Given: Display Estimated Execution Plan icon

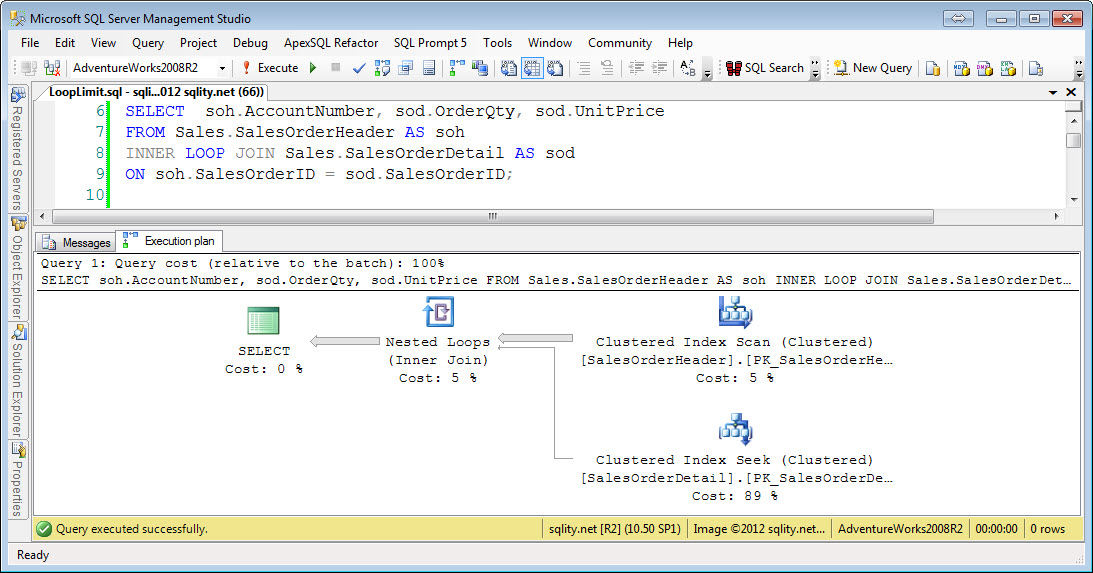Looking at the screenshot, I should click(382, 68).
